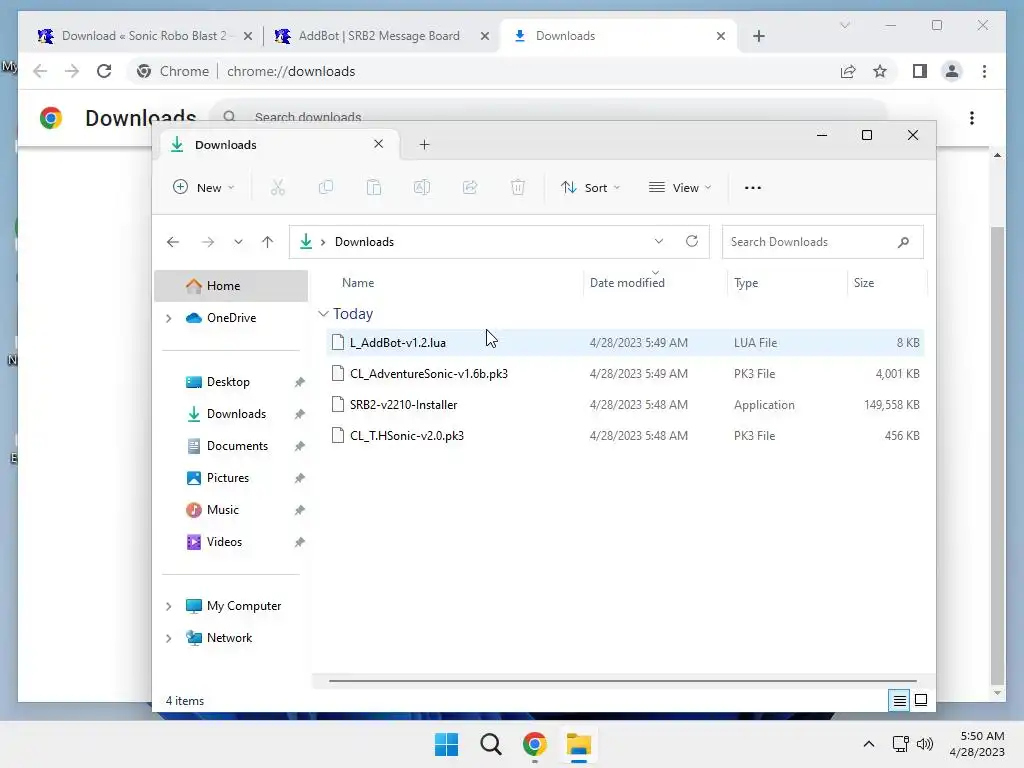Select the L_AddBot-v1.2.lua file
The image size is (1024, 768).
625,343
